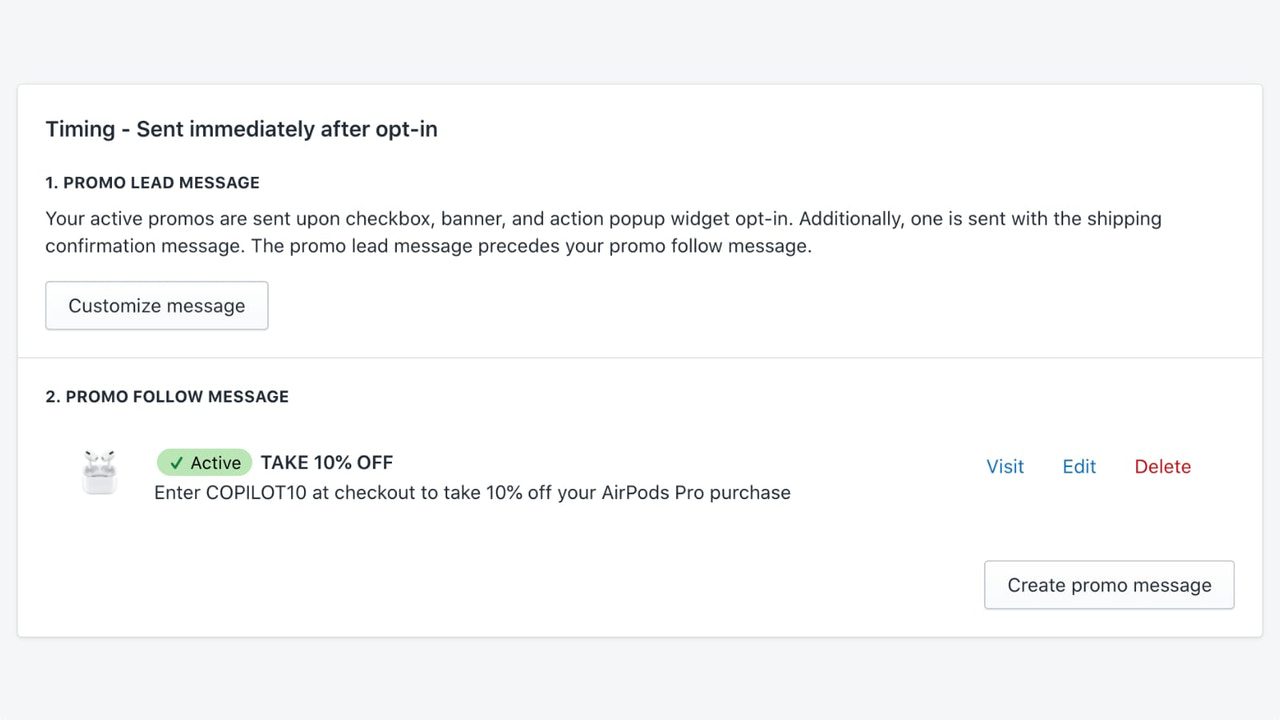The image size is (1280, 720).
Task: Click the PROMO FOLLOW MESSAGE section heading
Action: tap(167, 396)
